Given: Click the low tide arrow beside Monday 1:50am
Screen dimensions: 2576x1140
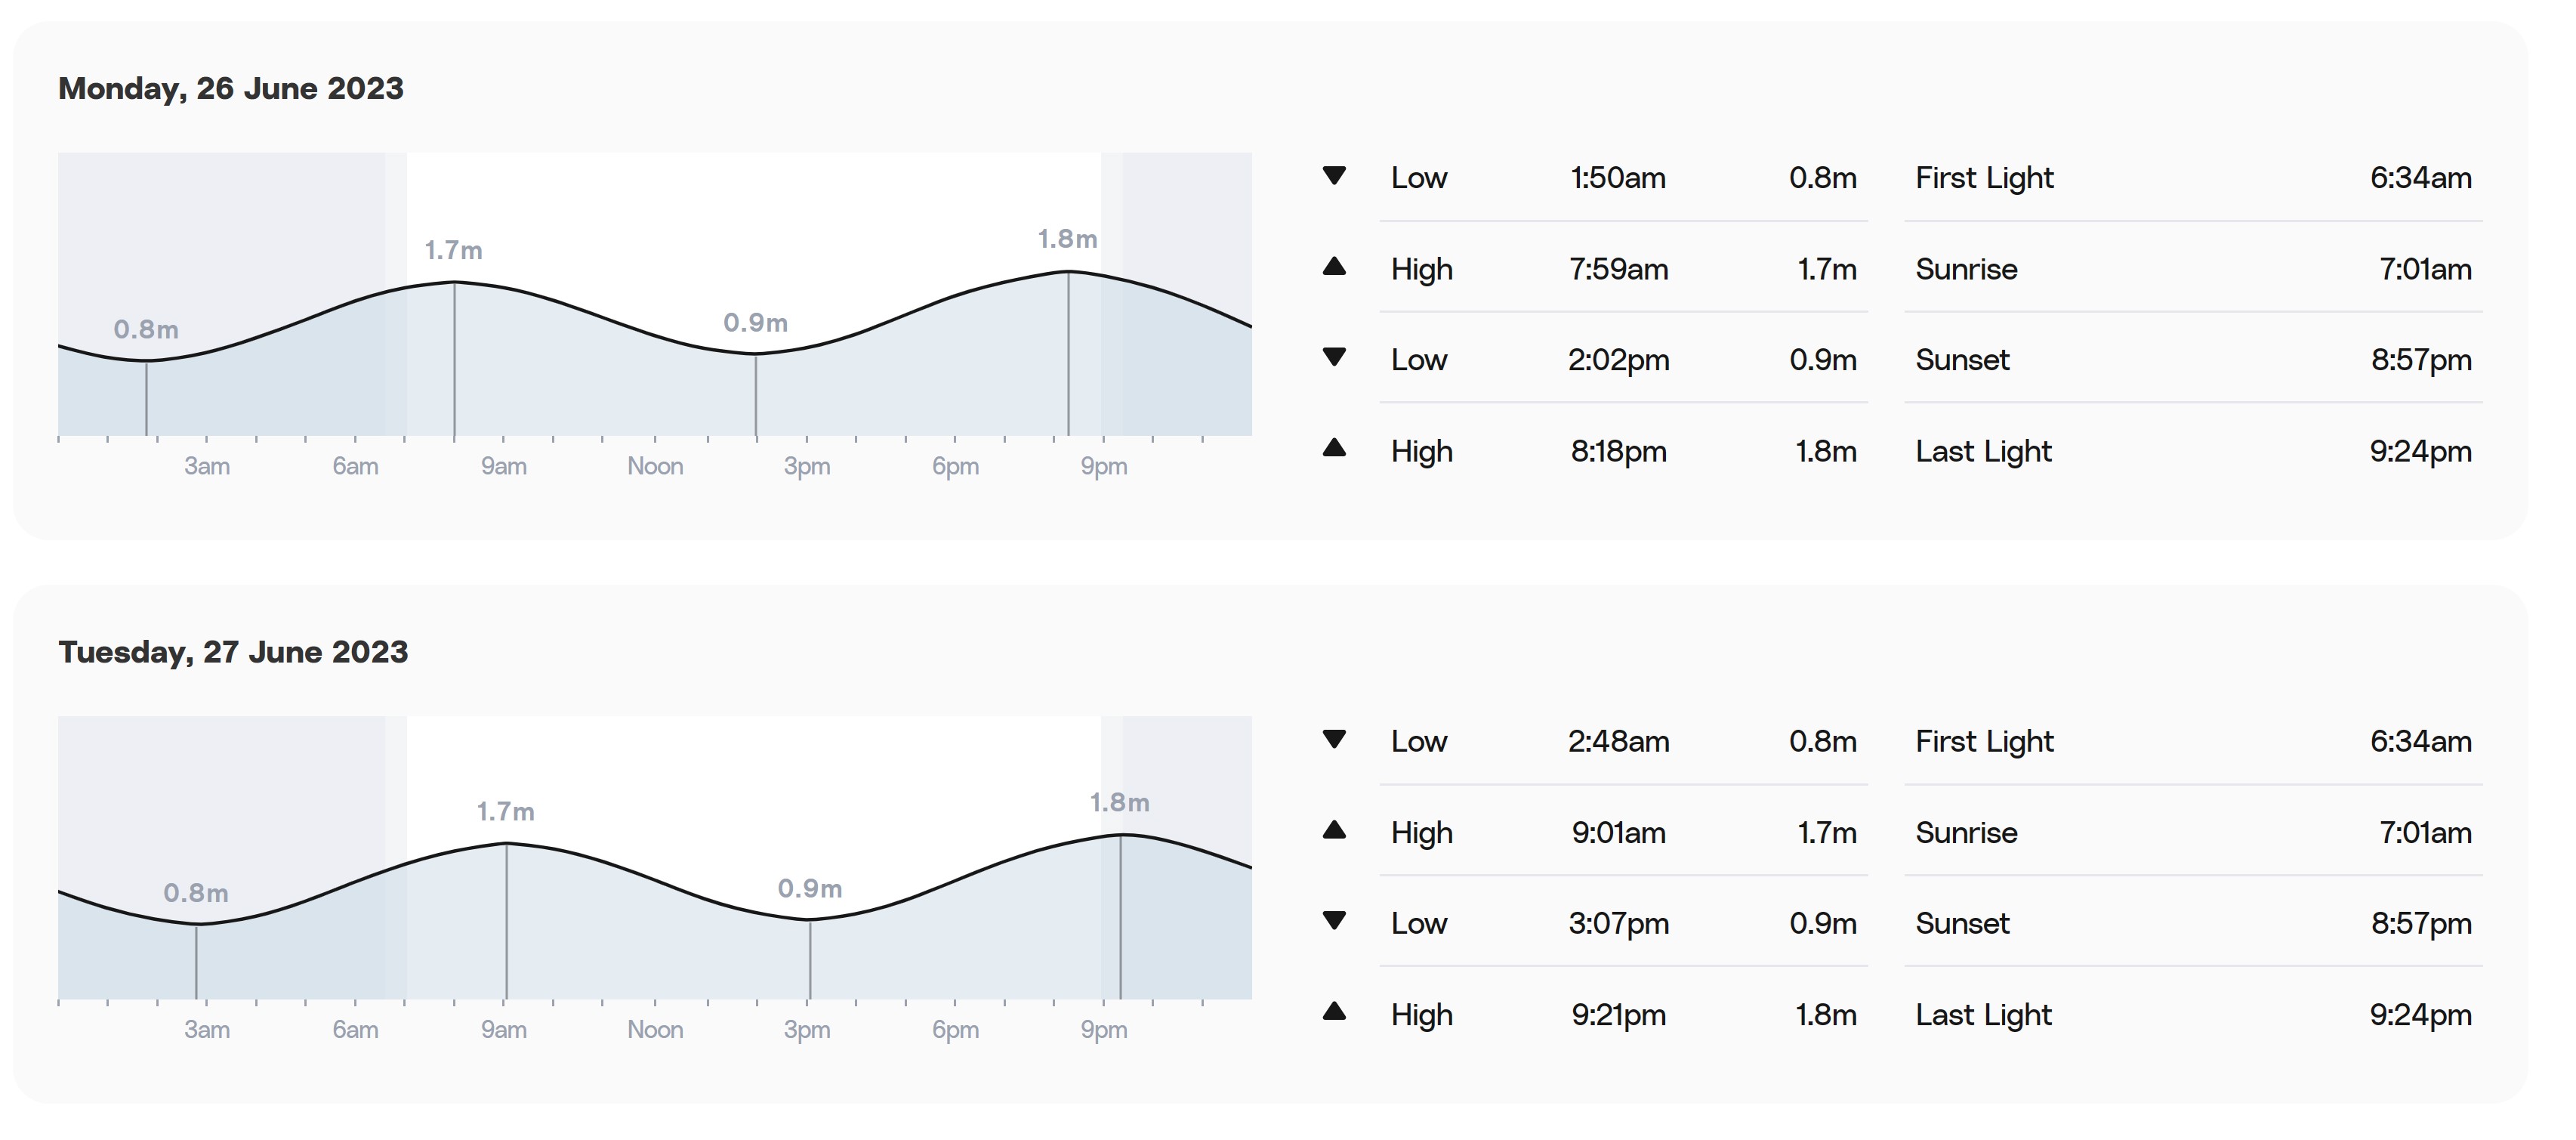Looking at the screenshot, I should (1334, 176).
